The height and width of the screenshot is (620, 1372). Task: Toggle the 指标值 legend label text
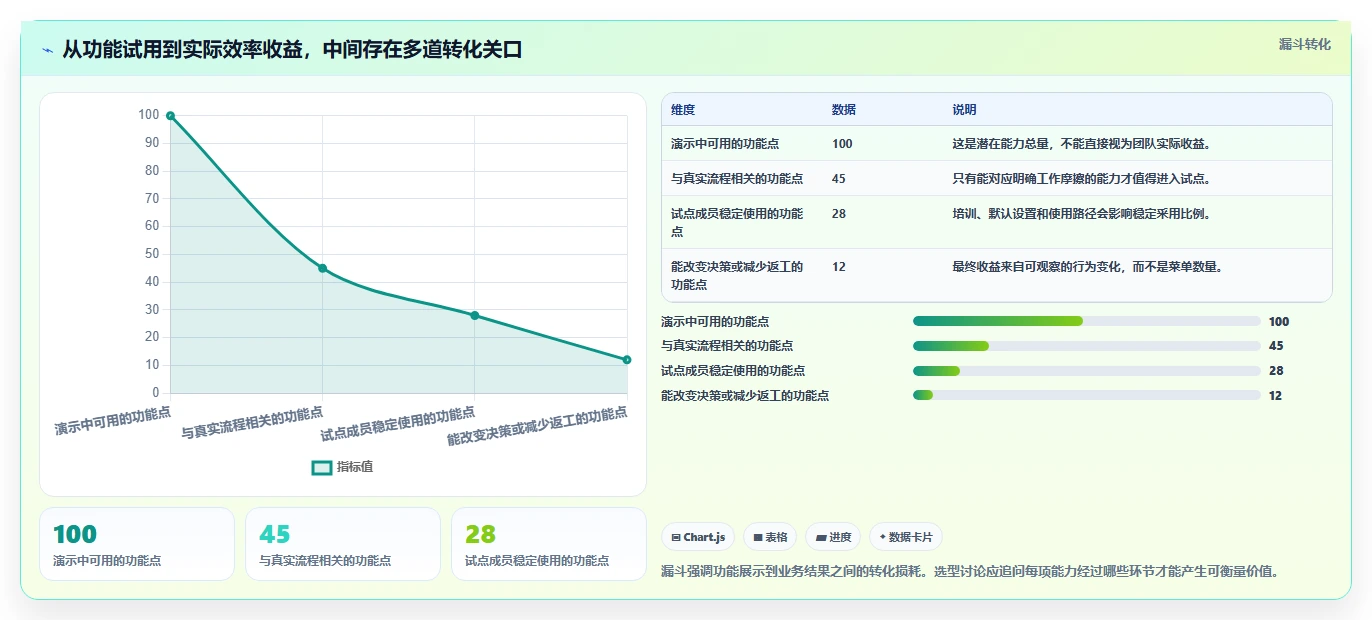[x=355, y=467]
